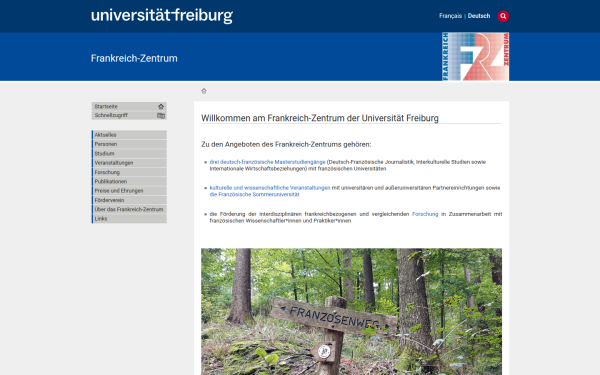Click the red search icon in header
Screen dimensions: 600x375
(x=503, y=16)
